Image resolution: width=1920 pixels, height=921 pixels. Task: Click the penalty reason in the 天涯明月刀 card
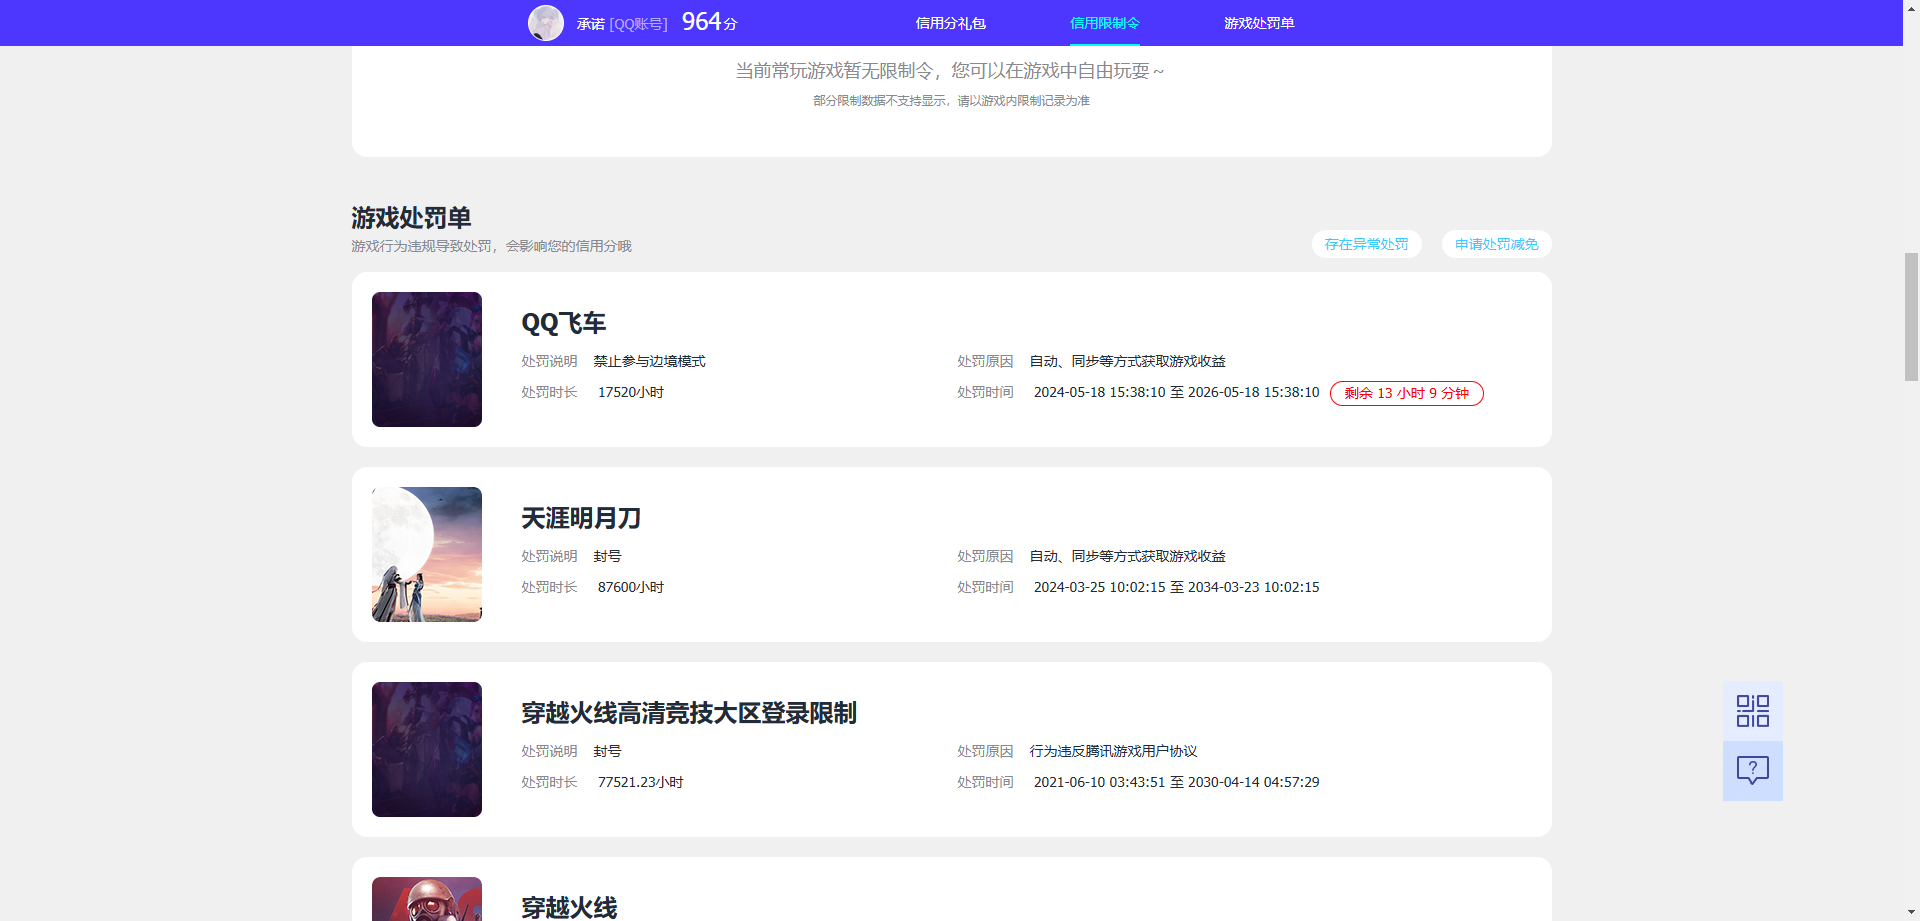point(1128,556)
